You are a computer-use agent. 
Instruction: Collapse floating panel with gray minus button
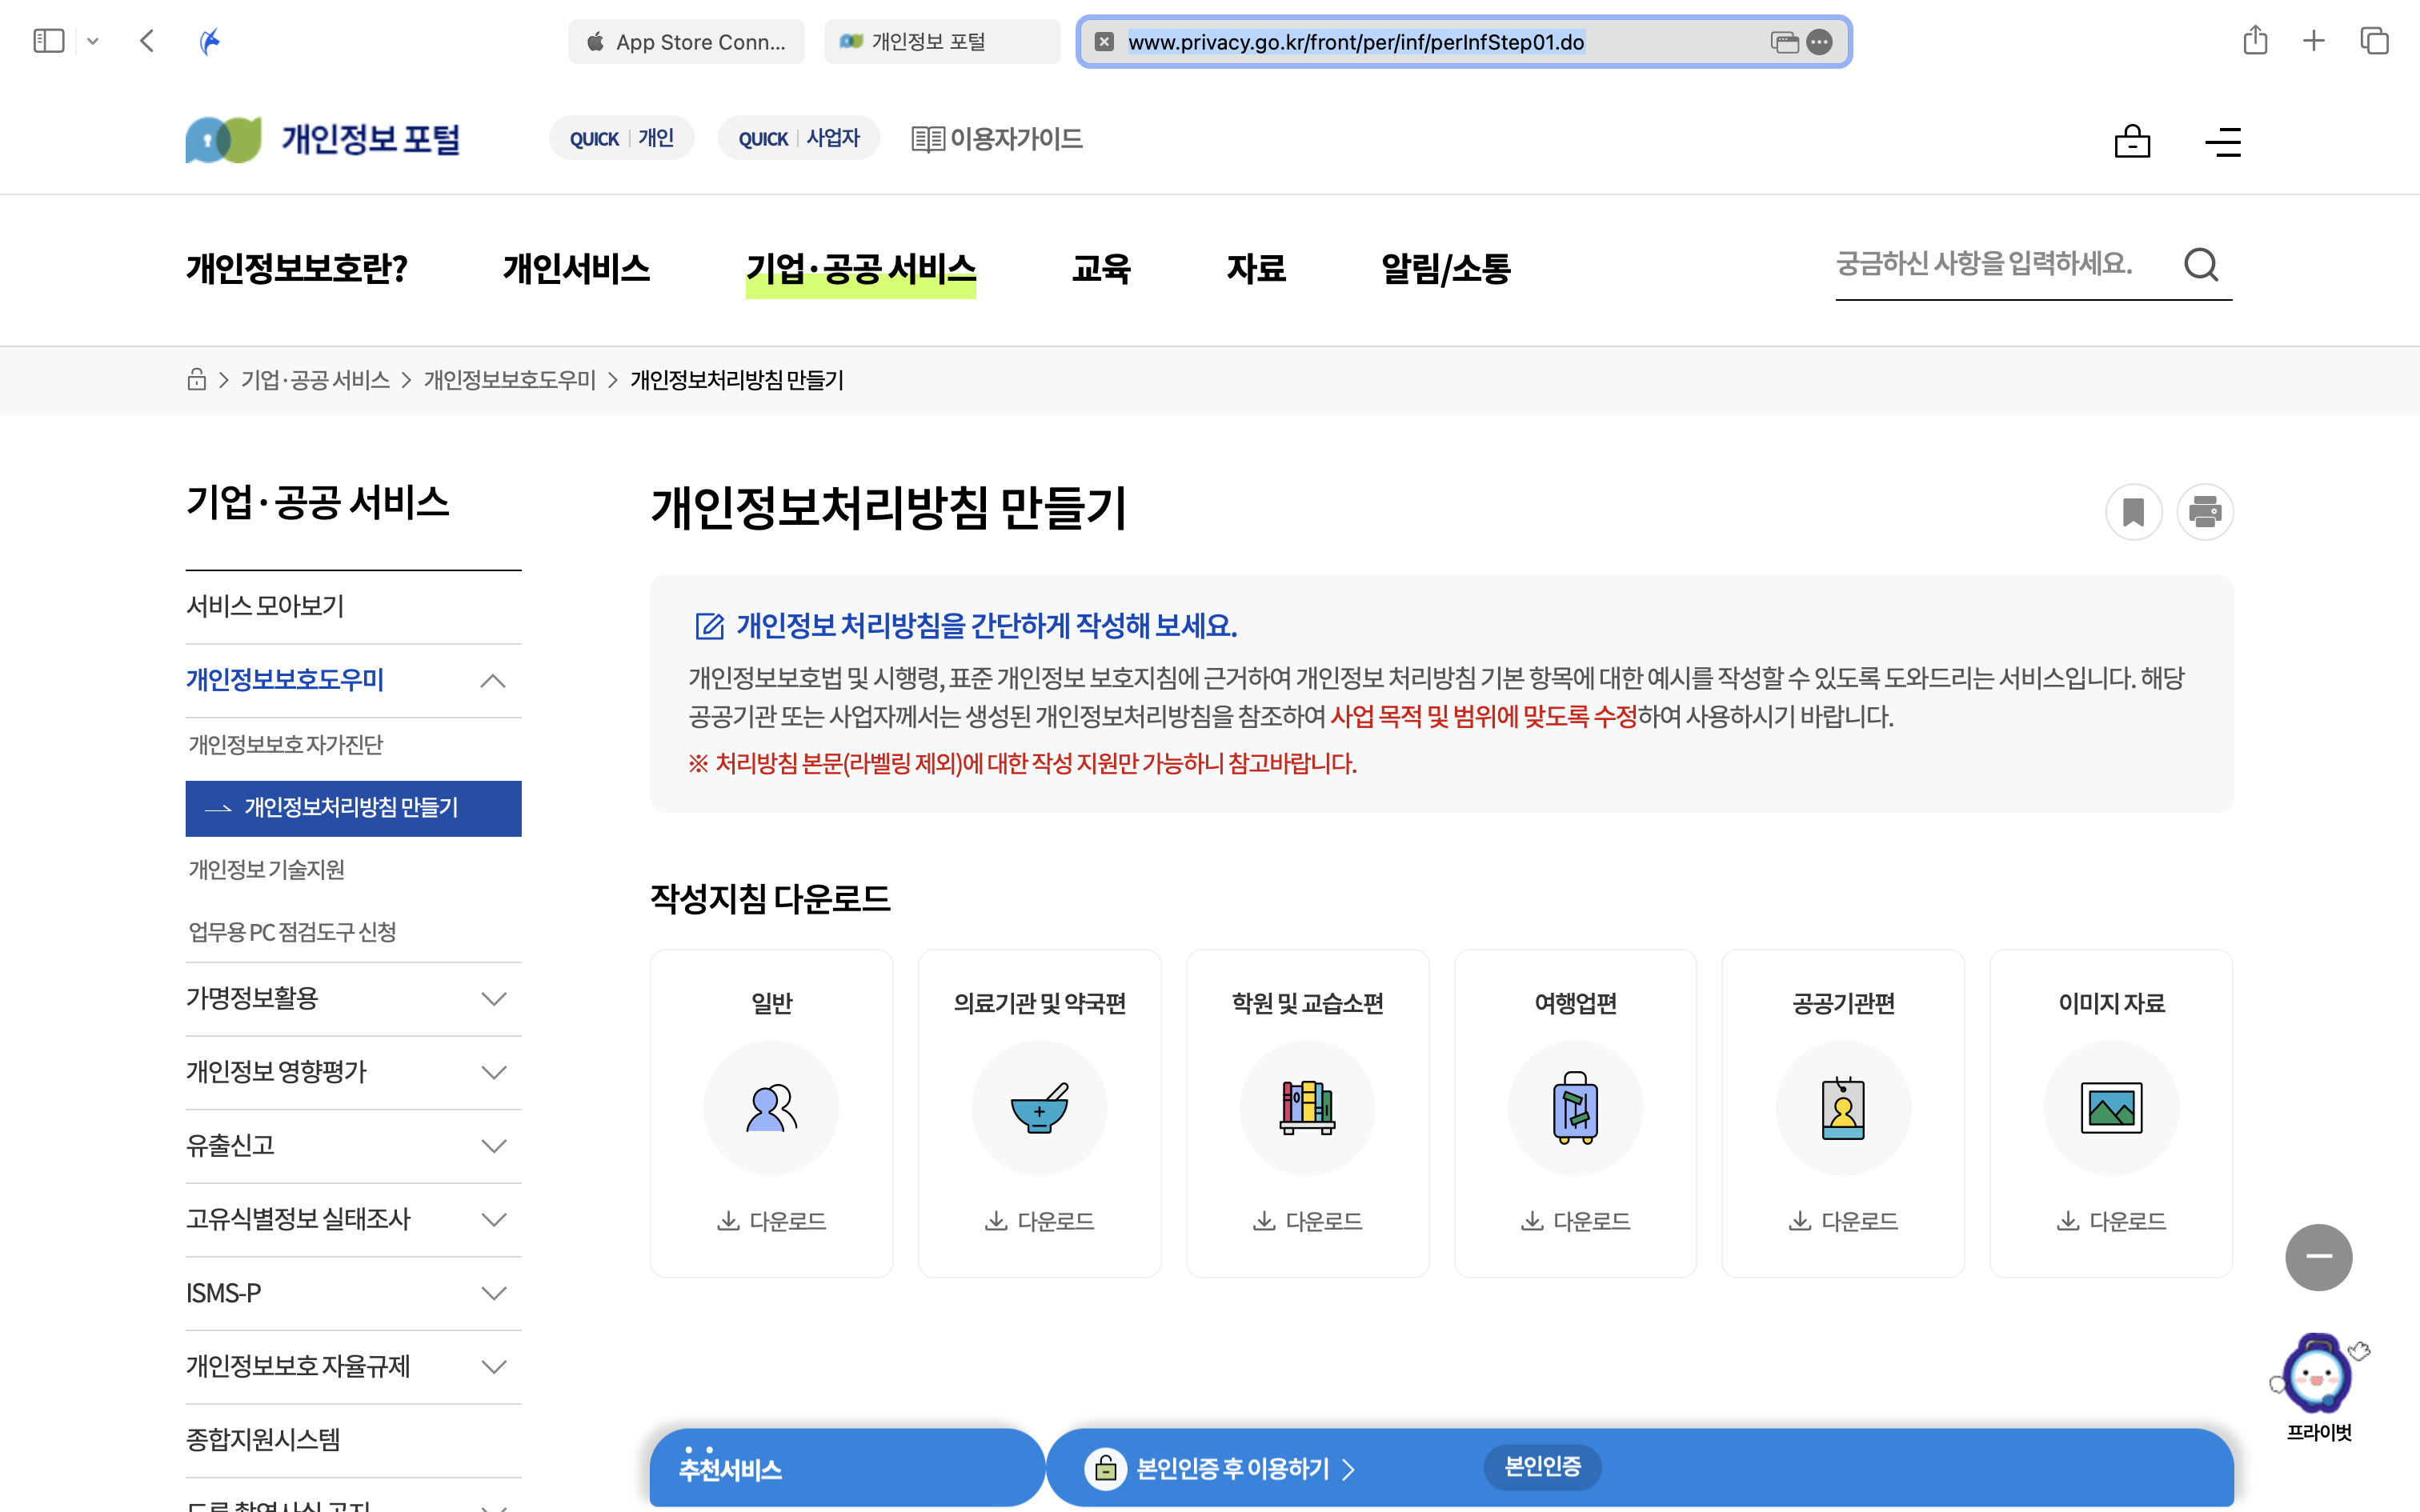coord(2318,1257)
